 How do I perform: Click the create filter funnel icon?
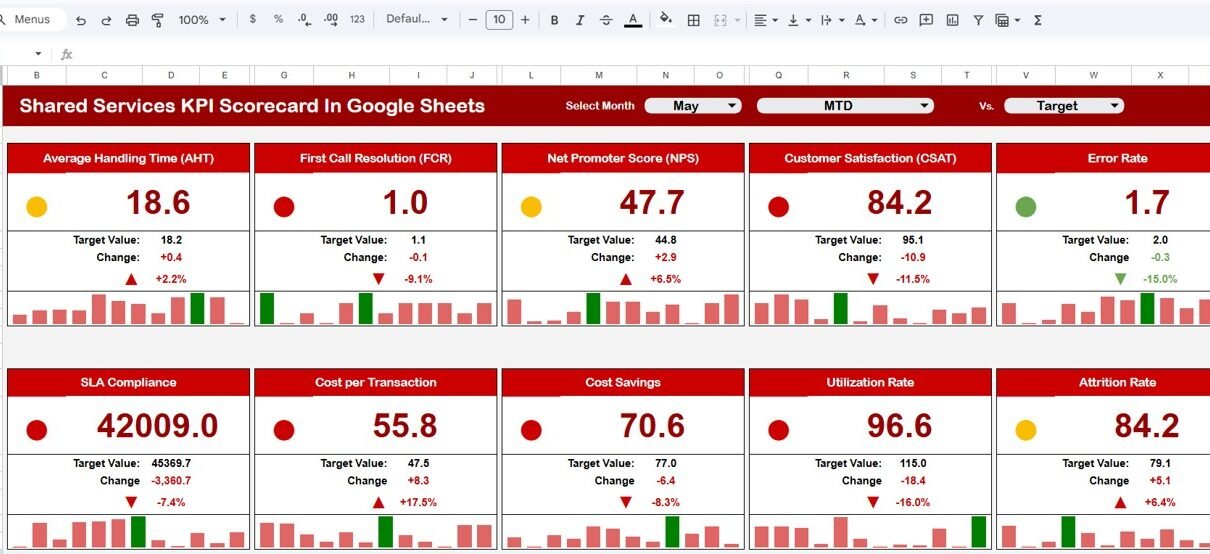[978, 20]
